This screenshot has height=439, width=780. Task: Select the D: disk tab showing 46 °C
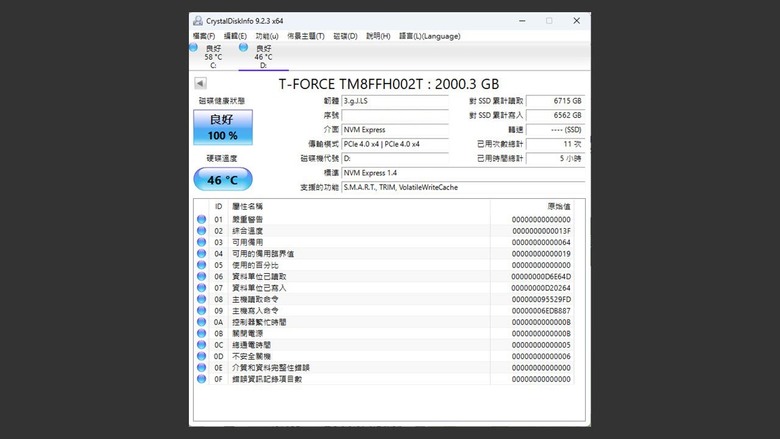point(264,57)
